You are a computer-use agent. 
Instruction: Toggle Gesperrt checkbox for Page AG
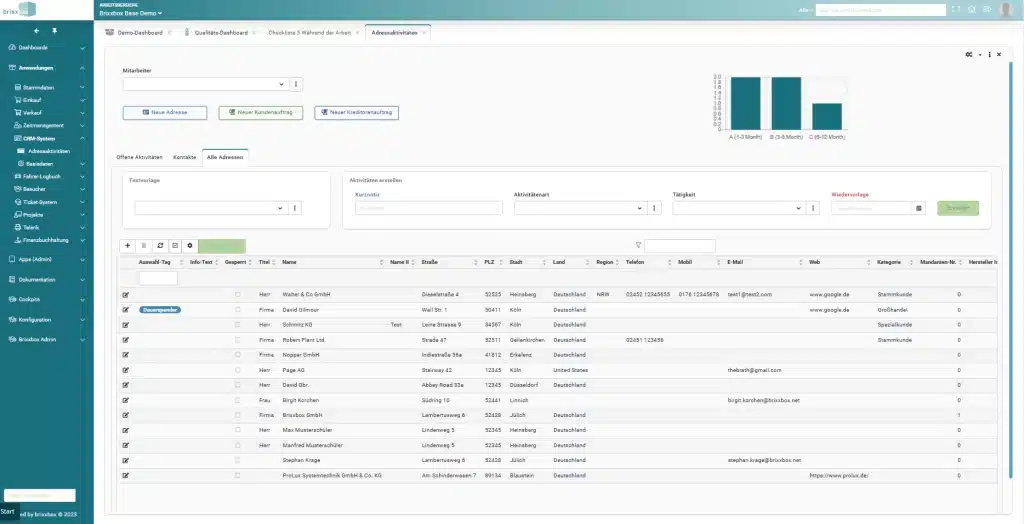238,370
